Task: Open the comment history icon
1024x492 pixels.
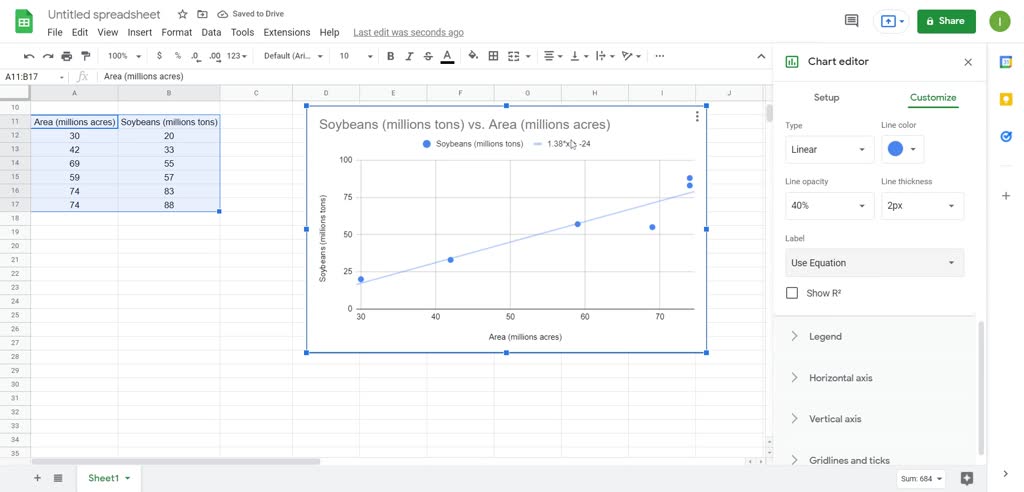Action: coord(851,21)
